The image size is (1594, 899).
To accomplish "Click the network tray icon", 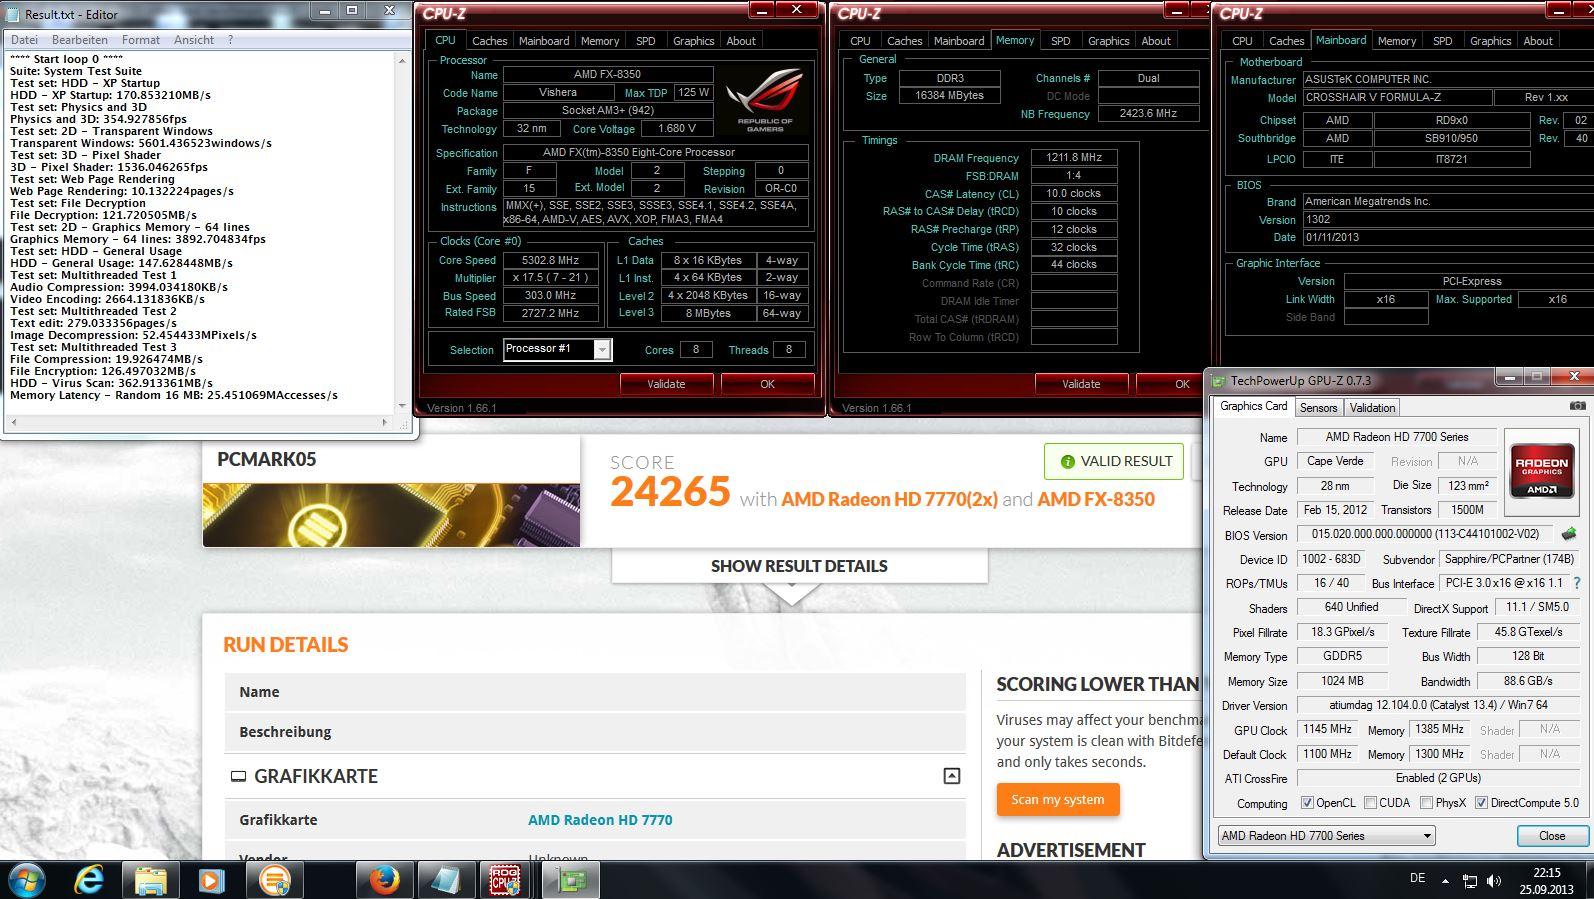I will (1469, 881).
